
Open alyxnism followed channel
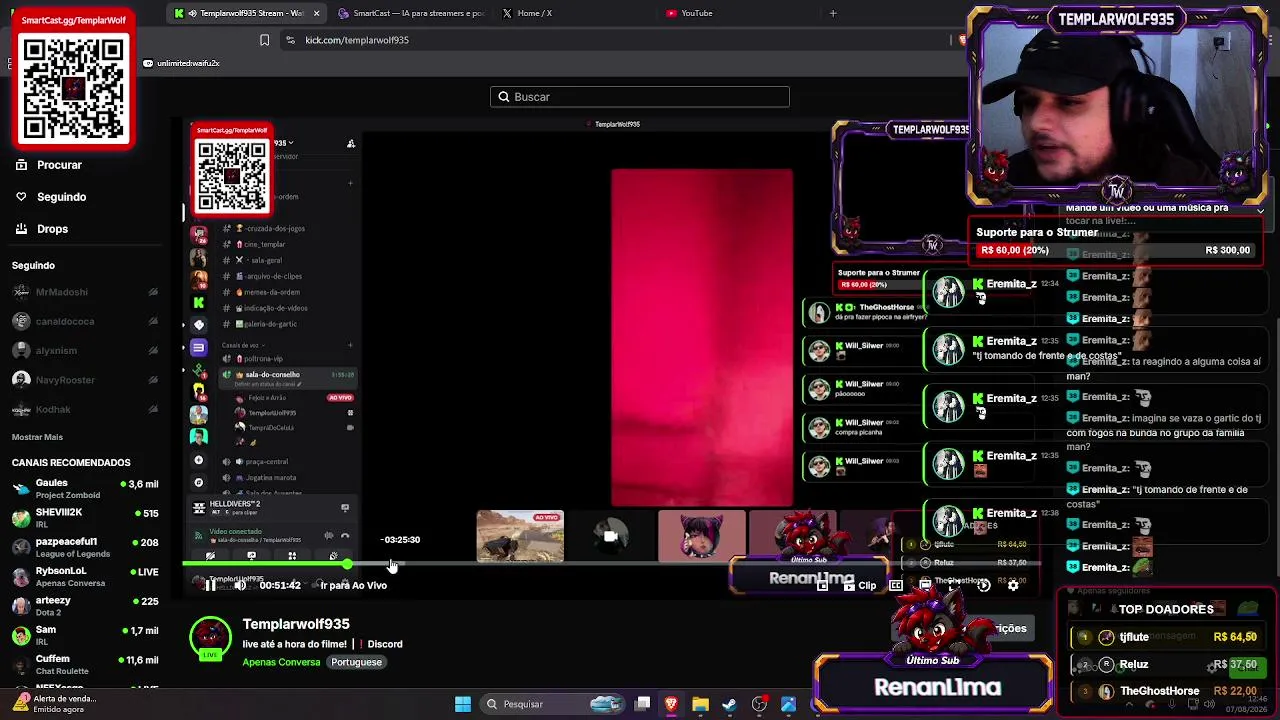85,351
